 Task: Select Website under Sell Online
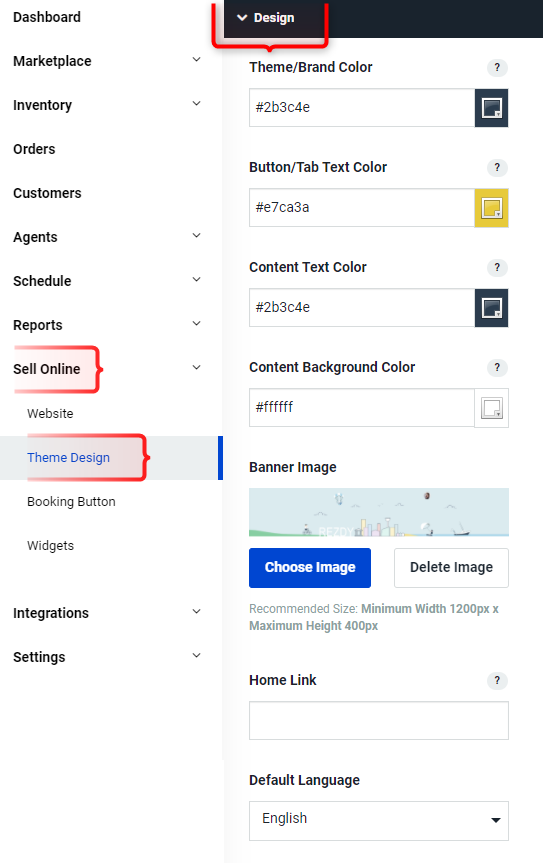[50, 413]
